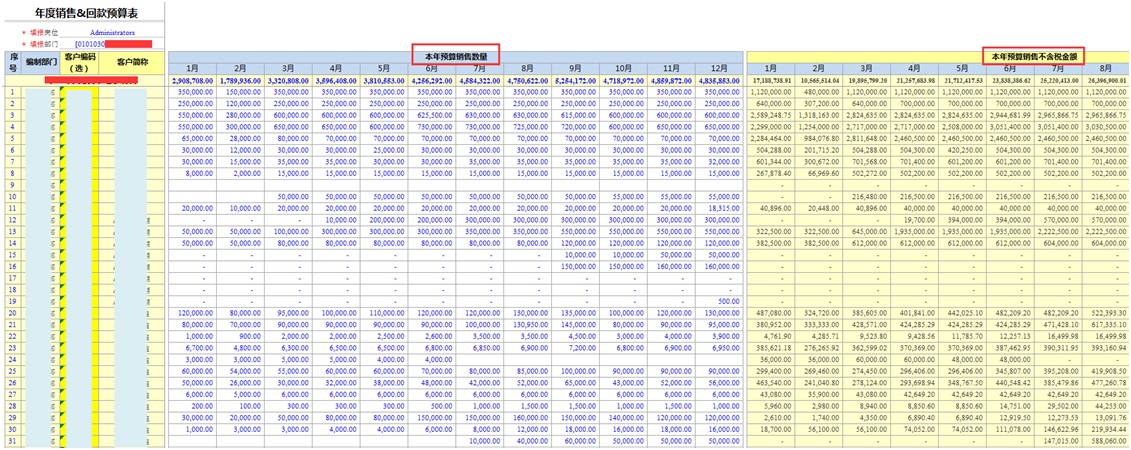Select the sequence number cell 24
The width and height of the screenshot is (1131, 450).
tap(12, 358)
